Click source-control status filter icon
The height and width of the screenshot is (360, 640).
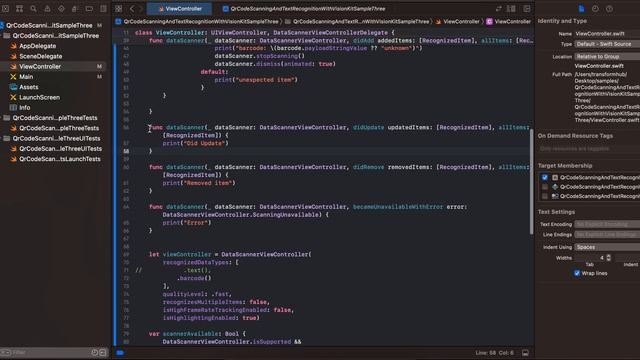(x=102, y=352)
